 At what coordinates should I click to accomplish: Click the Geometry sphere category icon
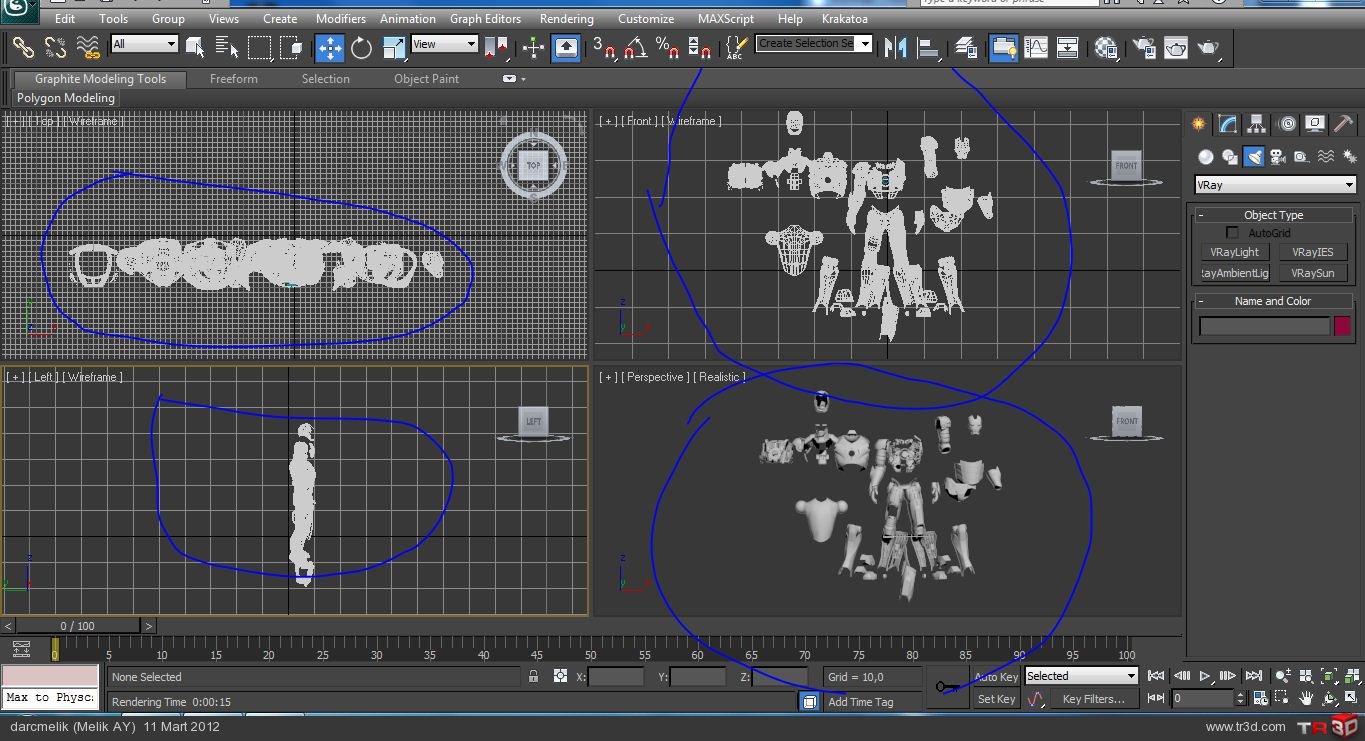coord(1206,157)
